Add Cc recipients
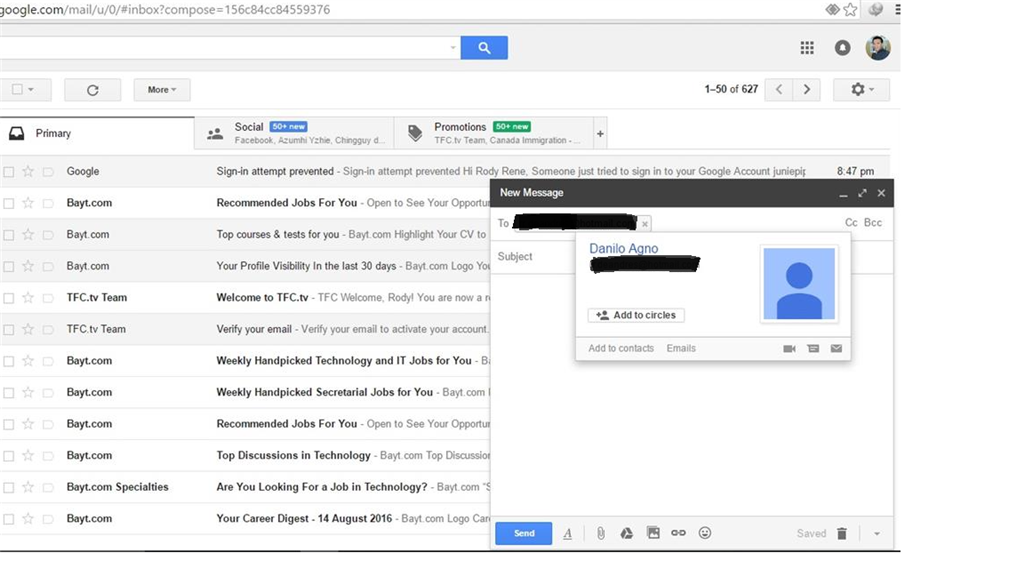Image resolution: width=1024 pixels, height=576 pixels. [x=851, y=223]
